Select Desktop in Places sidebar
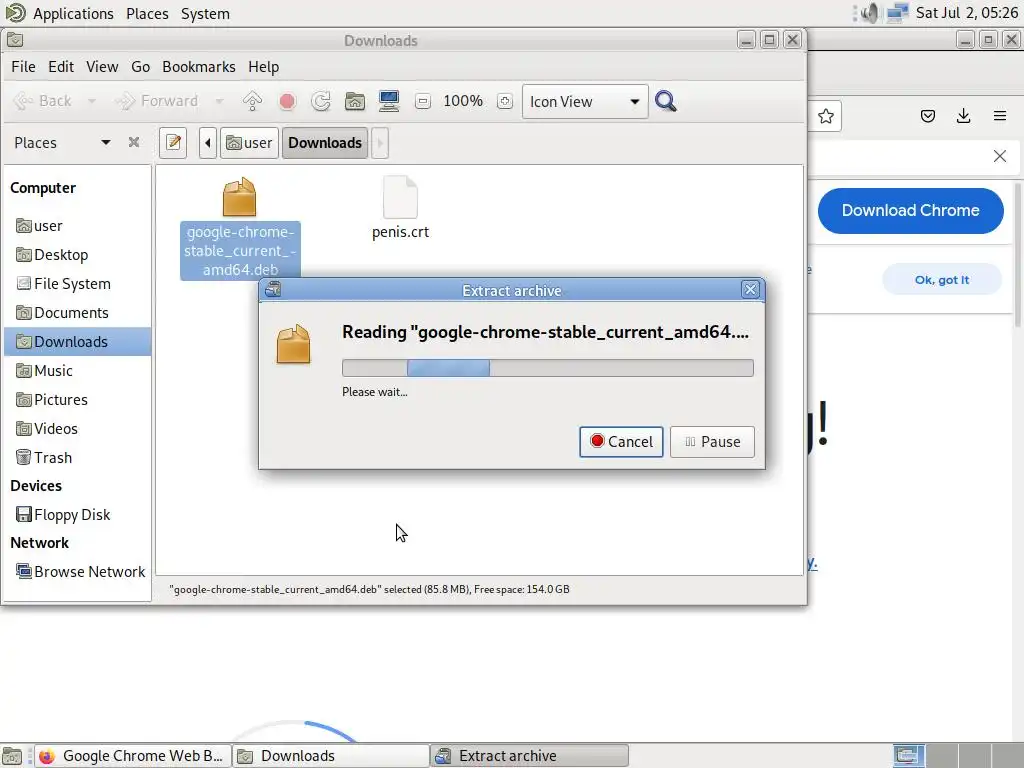Viewport: 1024px width, 768px height. (77, 255)
